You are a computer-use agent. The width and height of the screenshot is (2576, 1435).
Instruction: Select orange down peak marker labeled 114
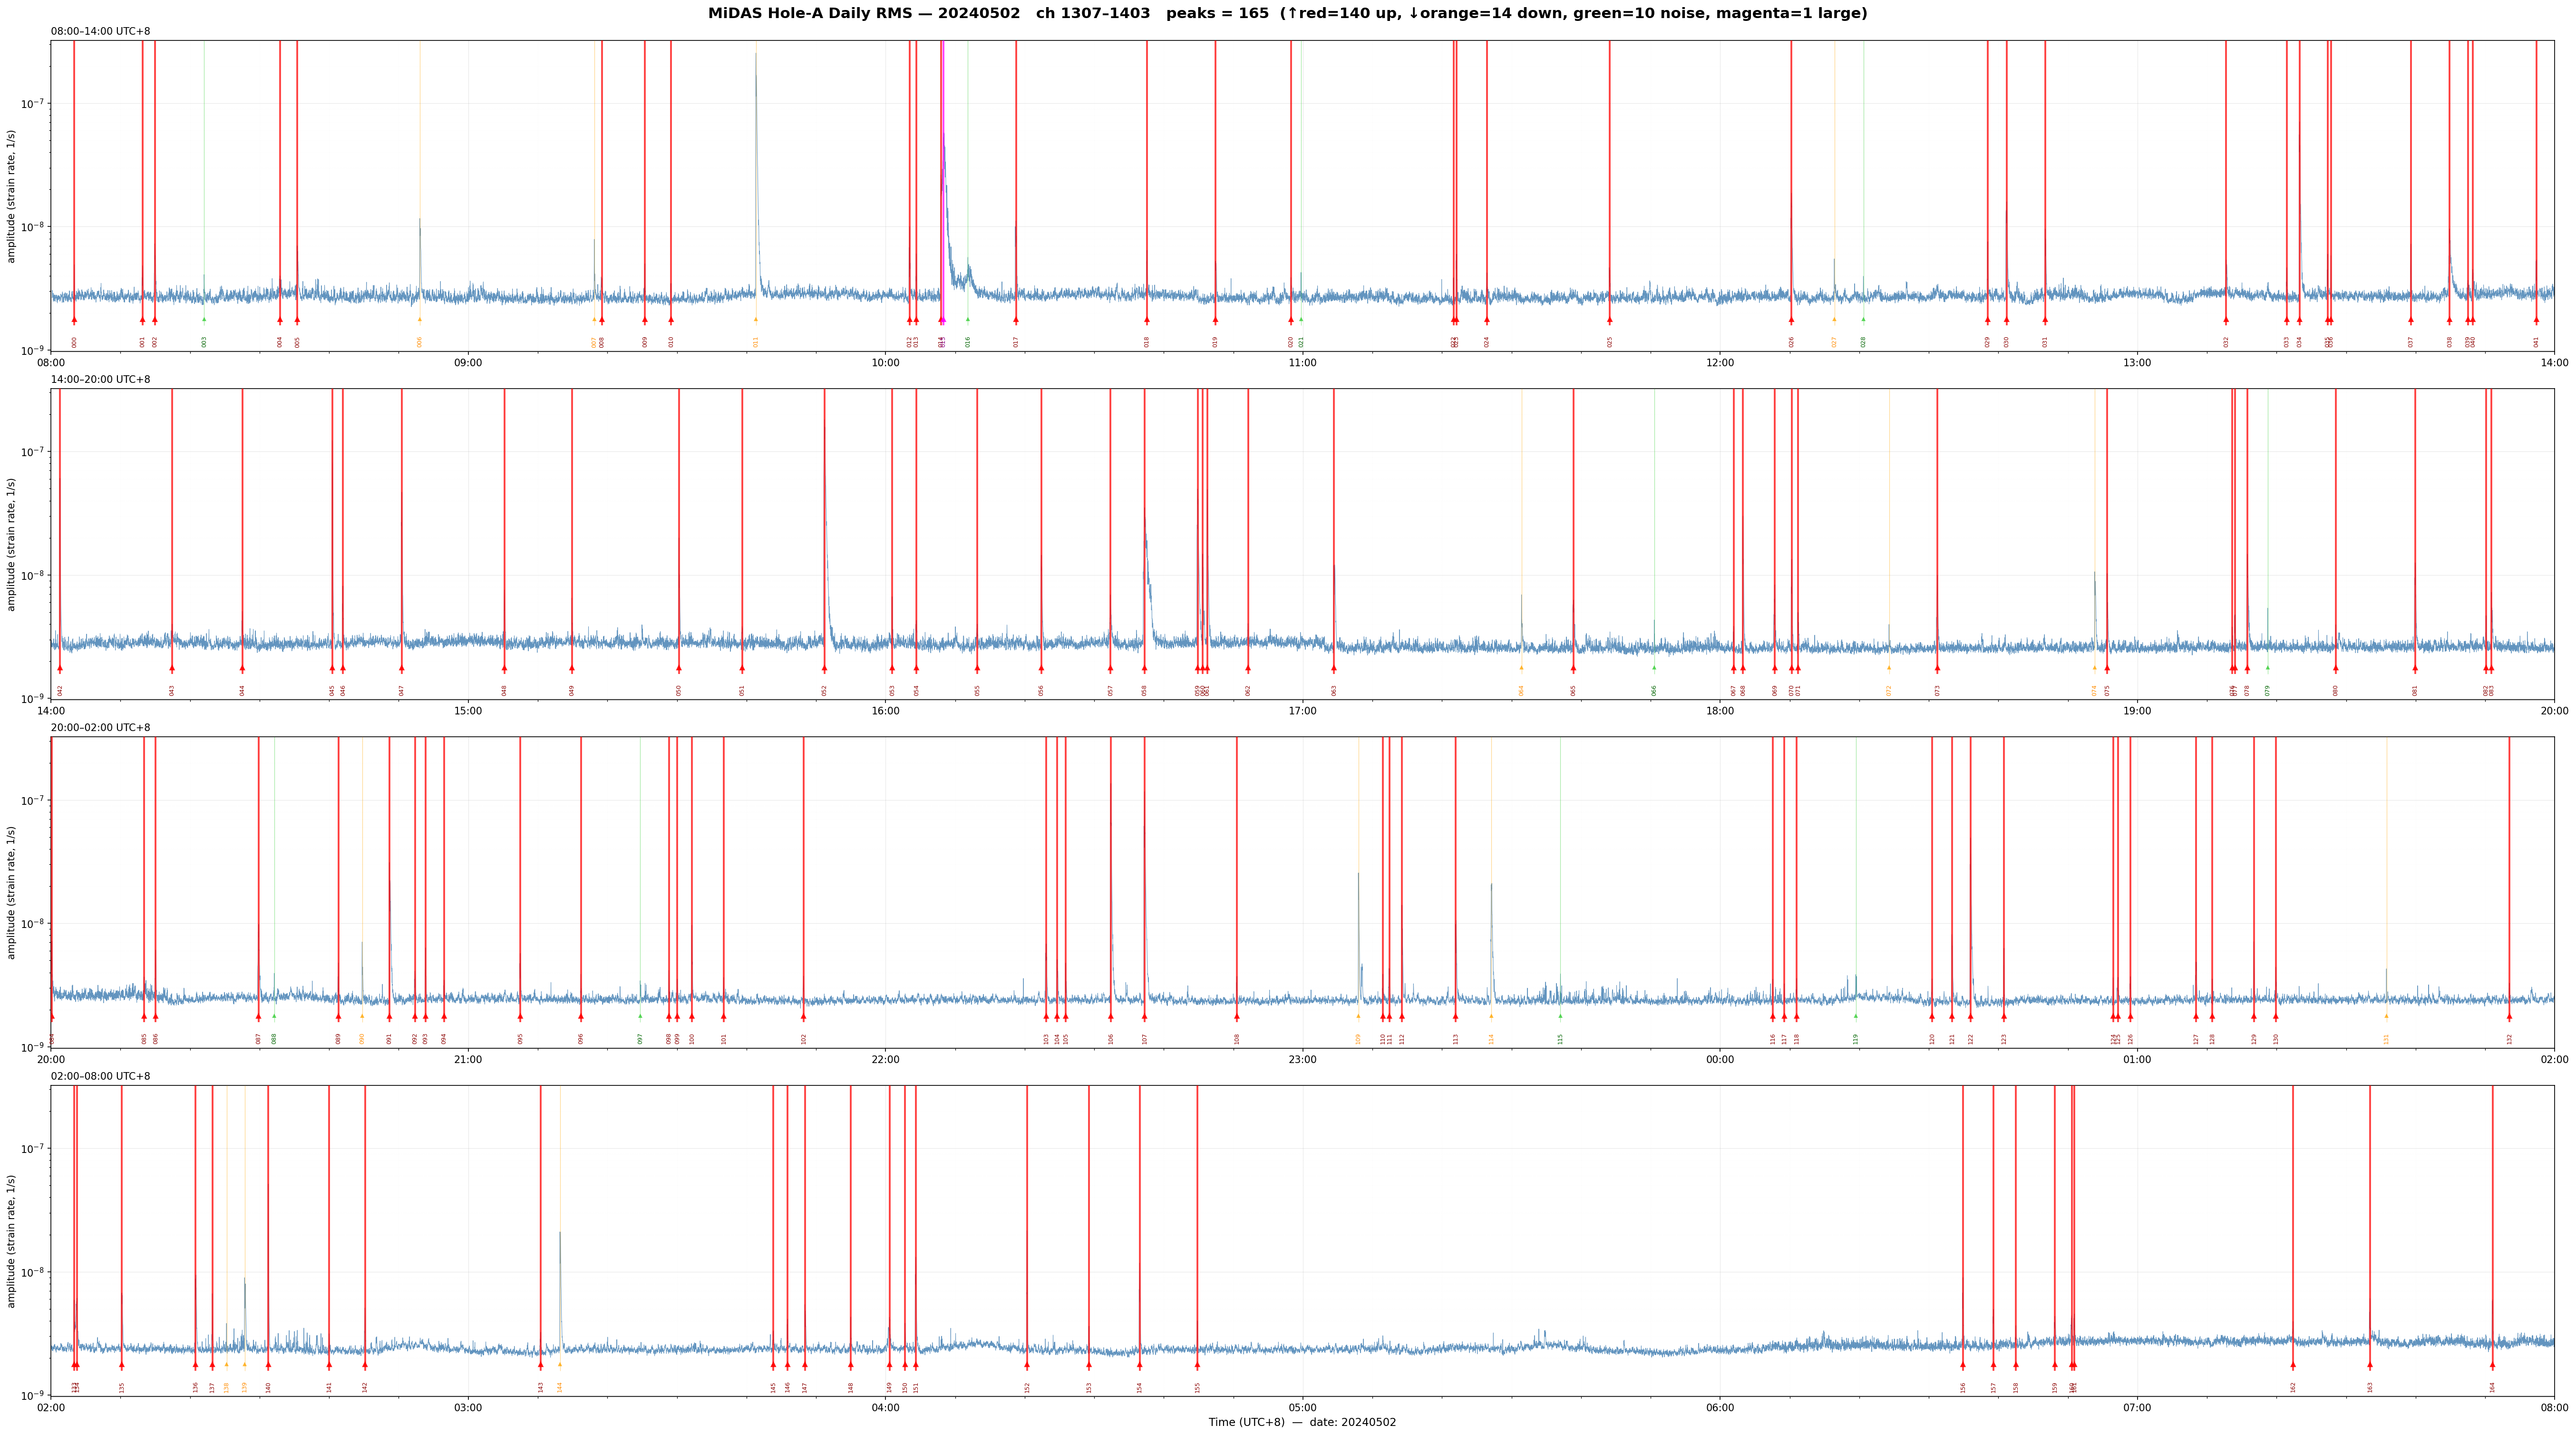[x=1491, y=1016]
